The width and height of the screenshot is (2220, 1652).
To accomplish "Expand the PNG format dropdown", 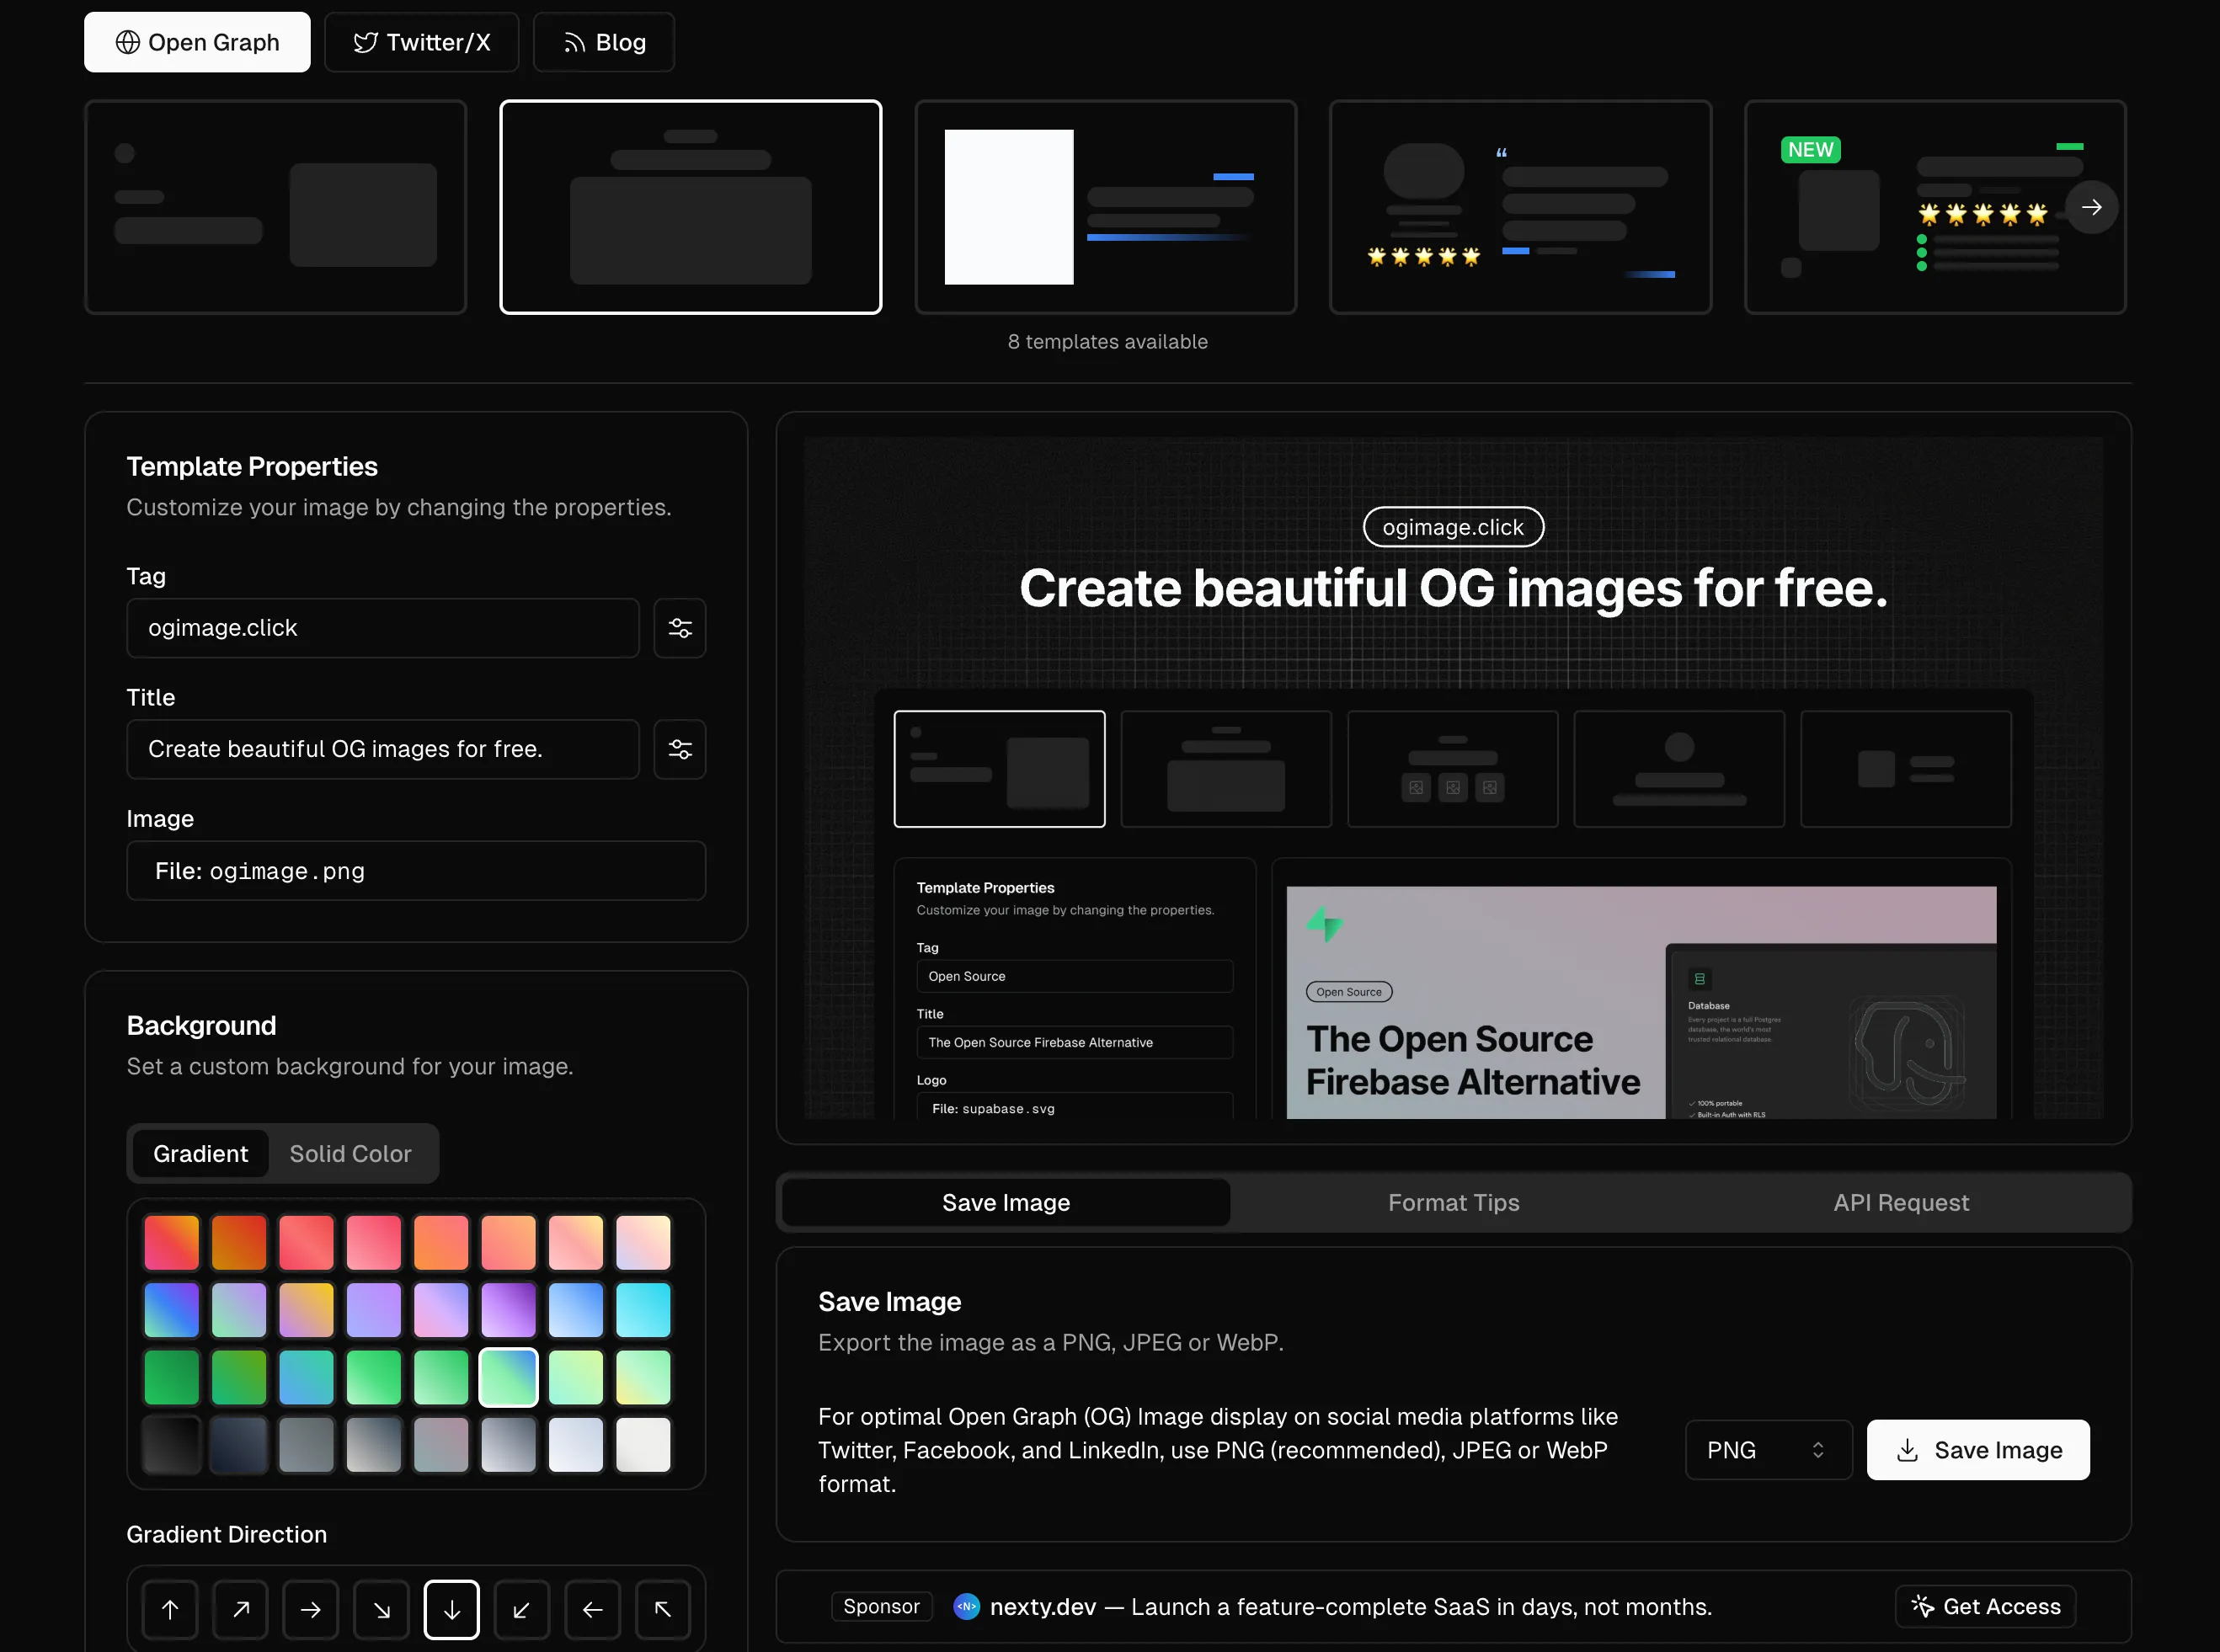I will click(x=1767, y=1449).
